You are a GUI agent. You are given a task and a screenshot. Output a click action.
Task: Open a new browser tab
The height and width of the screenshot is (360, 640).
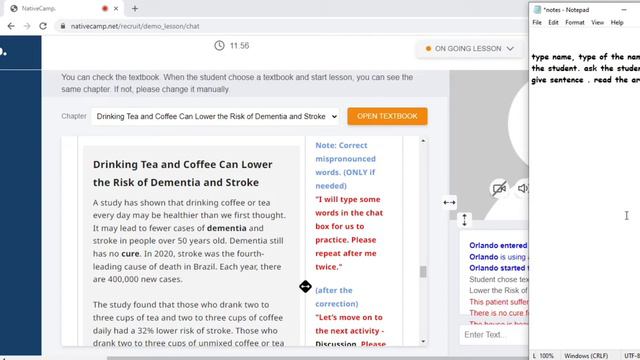point(135,8)
